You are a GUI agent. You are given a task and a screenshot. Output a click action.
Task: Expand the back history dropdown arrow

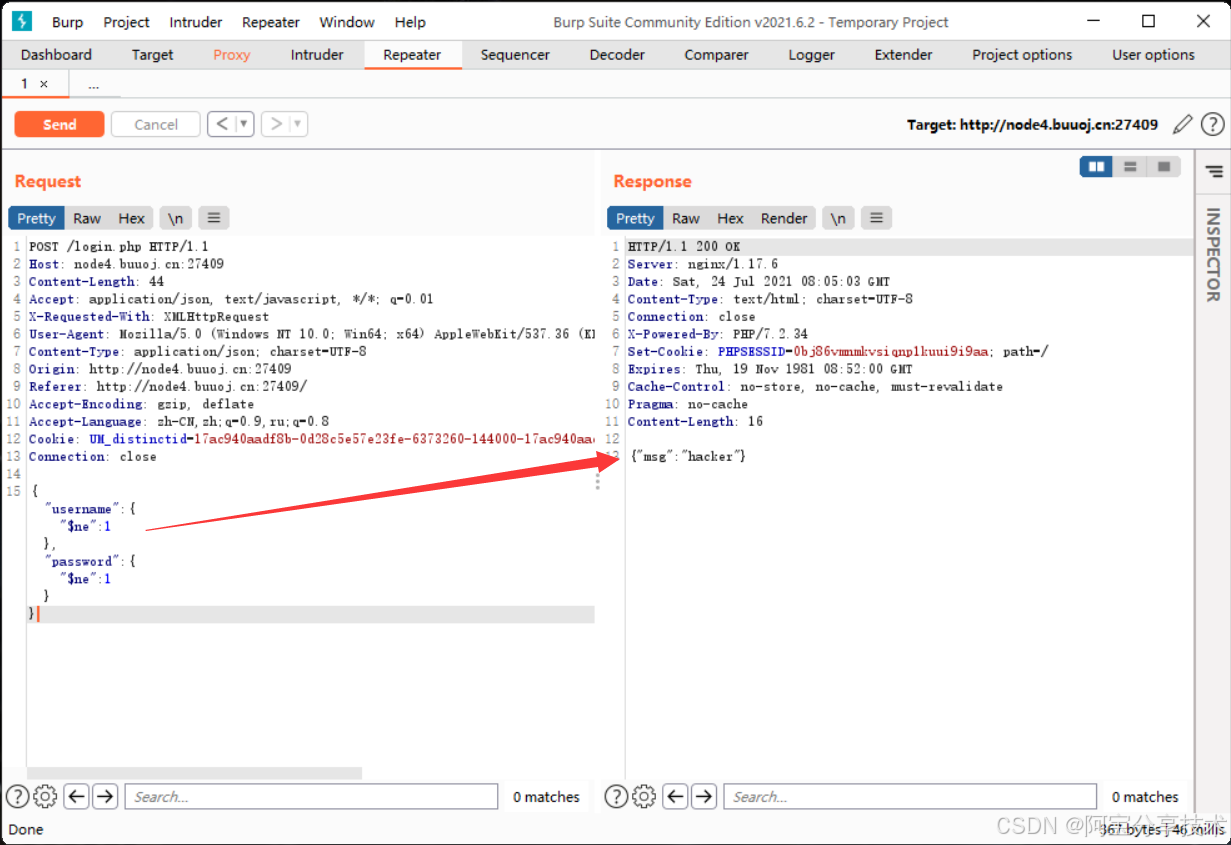tap(244, 124)
